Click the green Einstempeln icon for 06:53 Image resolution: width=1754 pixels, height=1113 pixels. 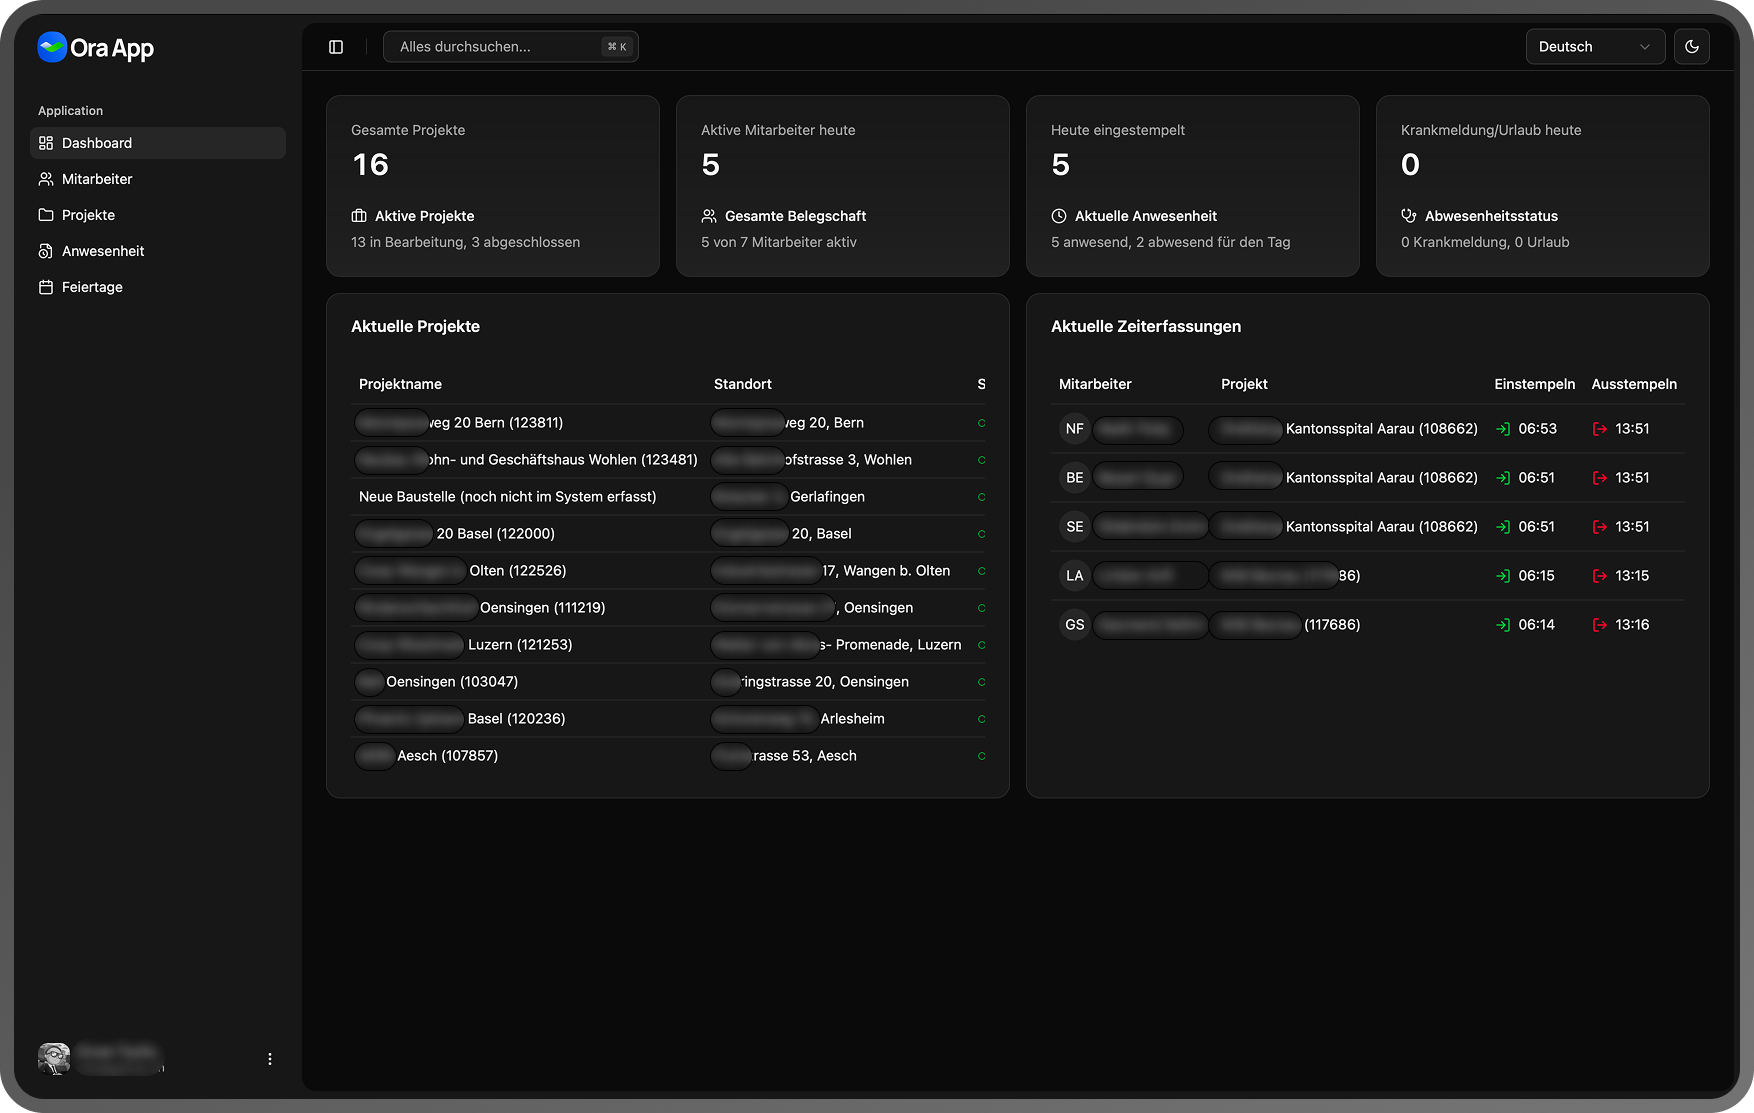click(x=1503, y=428)
